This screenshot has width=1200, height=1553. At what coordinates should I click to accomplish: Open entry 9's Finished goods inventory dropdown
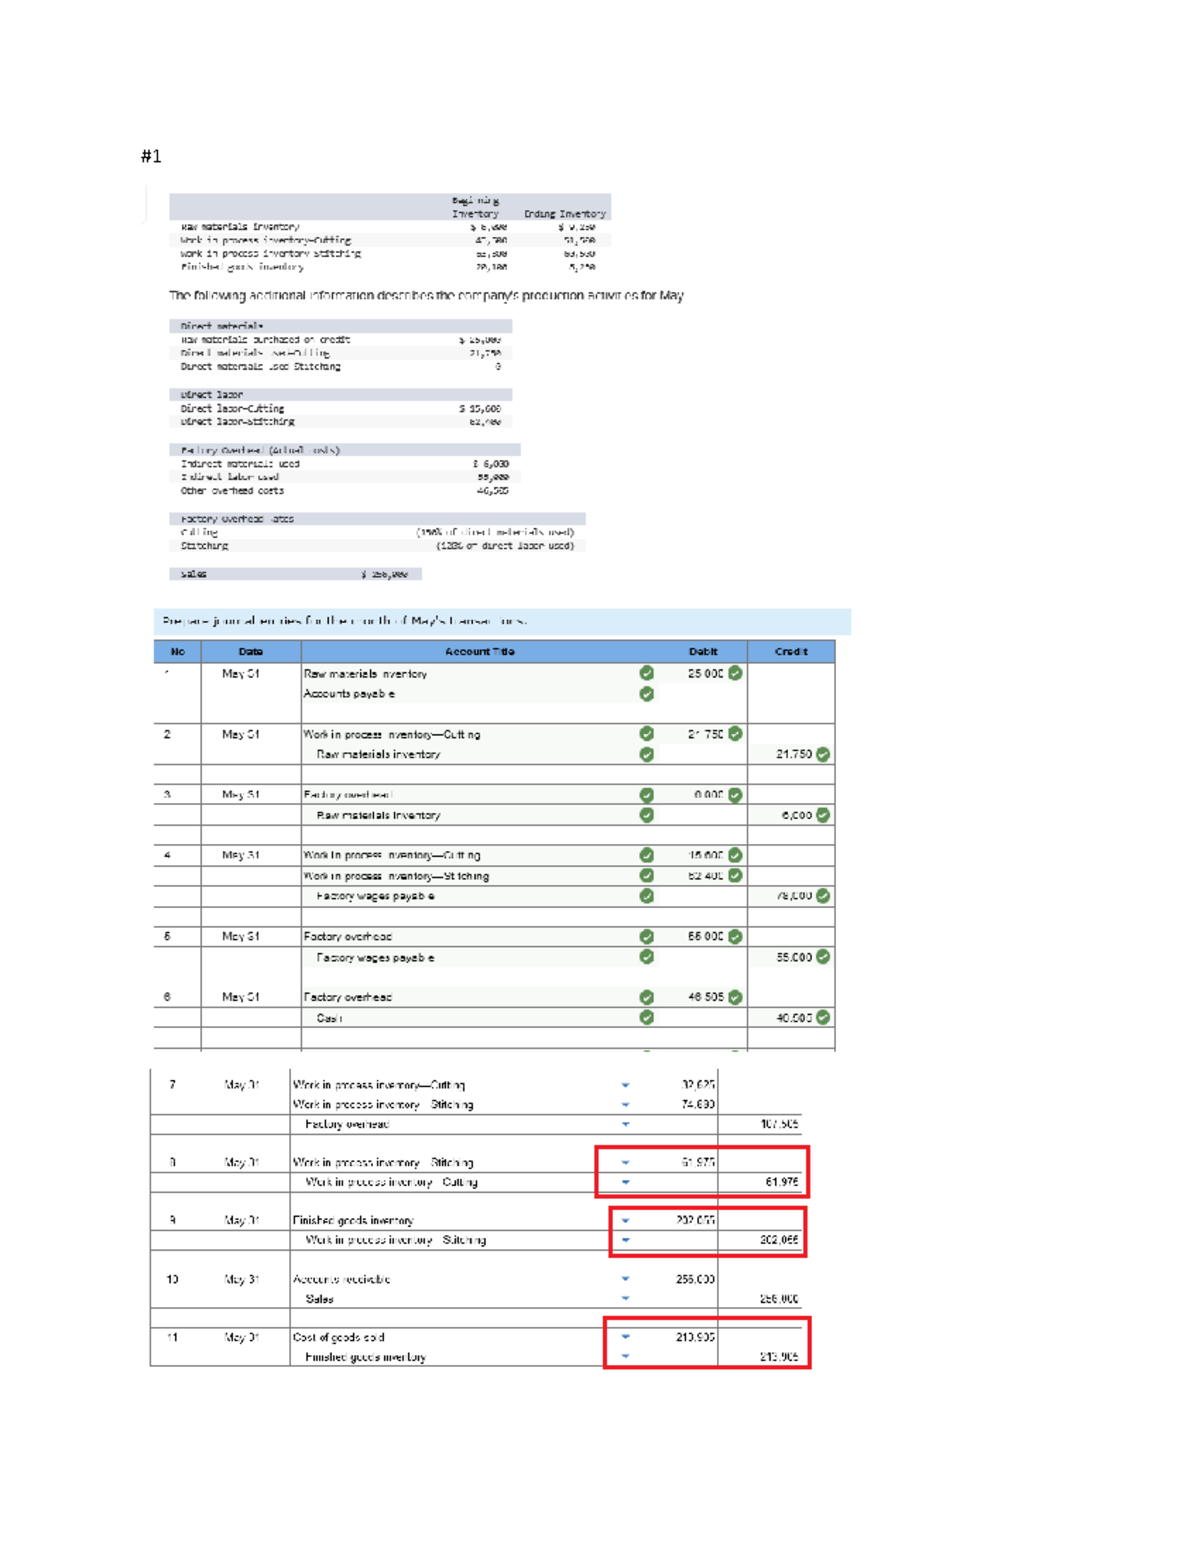pyautogui.click(x=625, y=1221)
